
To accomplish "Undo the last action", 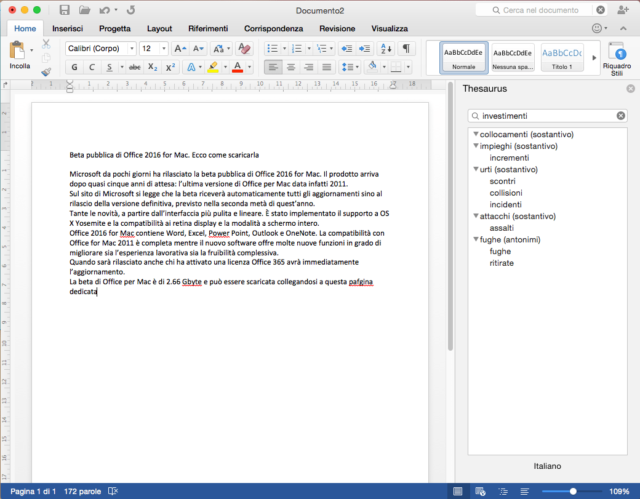I will click(x=104, y=10).
